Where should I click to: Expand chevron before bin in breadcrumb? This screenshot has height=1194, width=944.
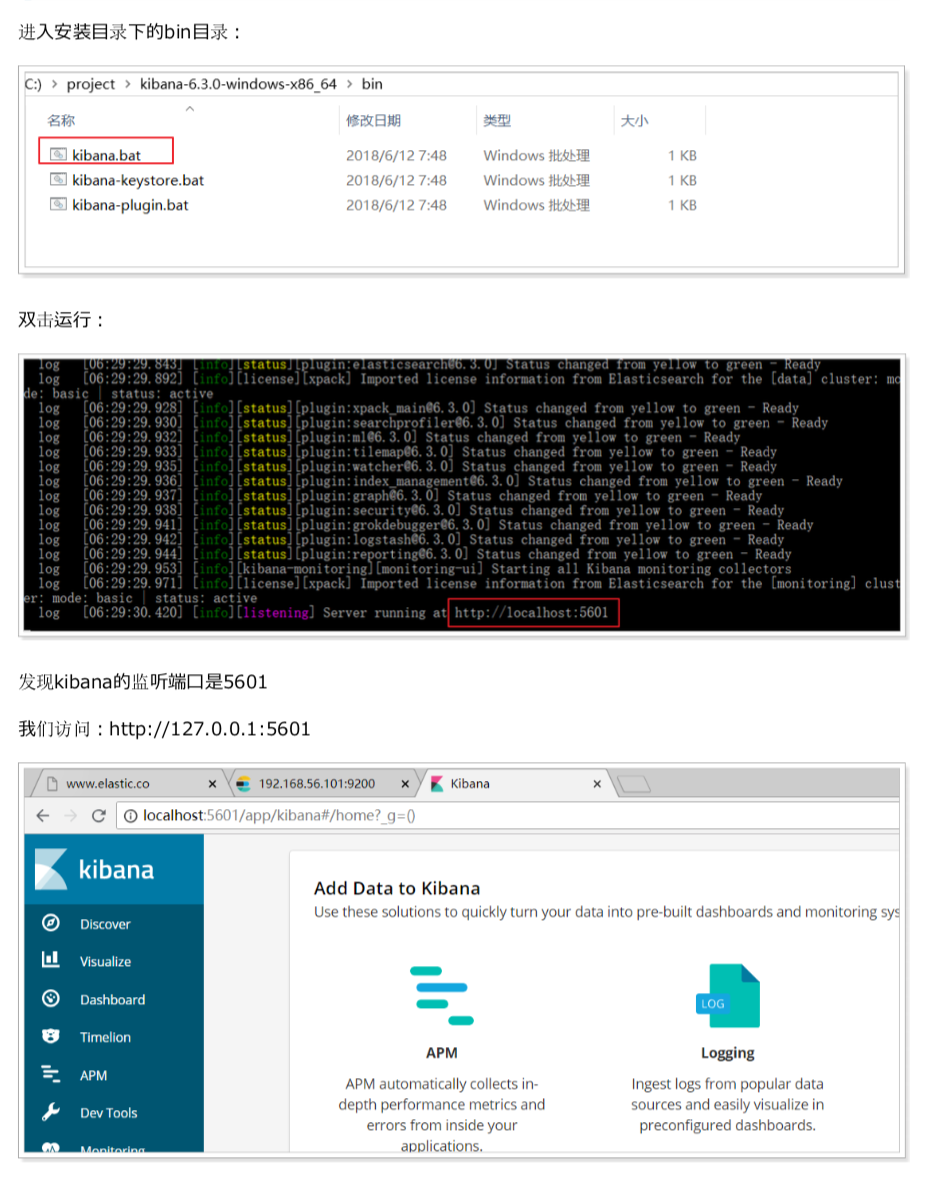(349, 84)
